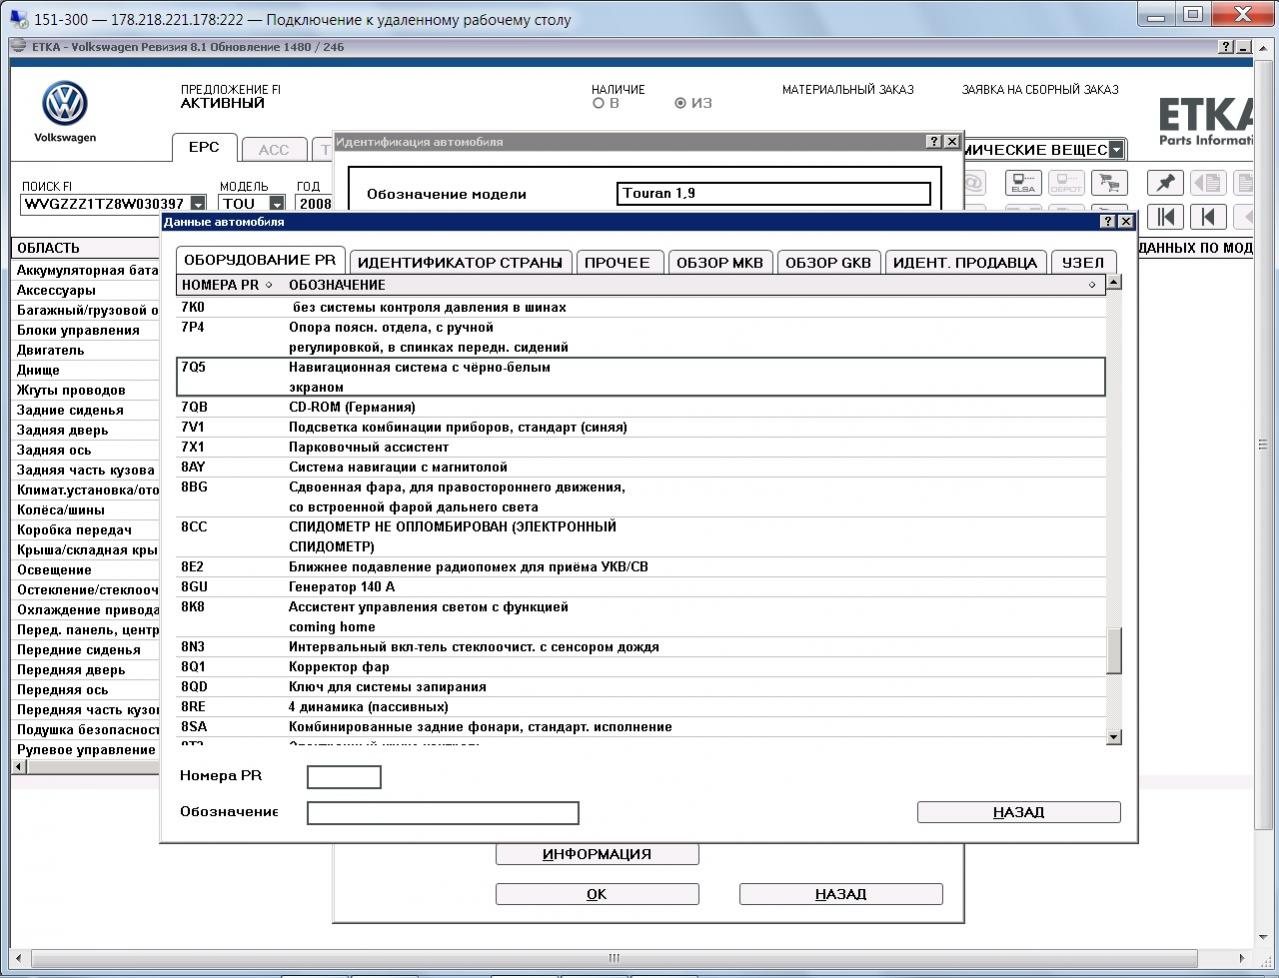Focus the Номера PR input field
Screen dimensions: 1279x978
344,777
